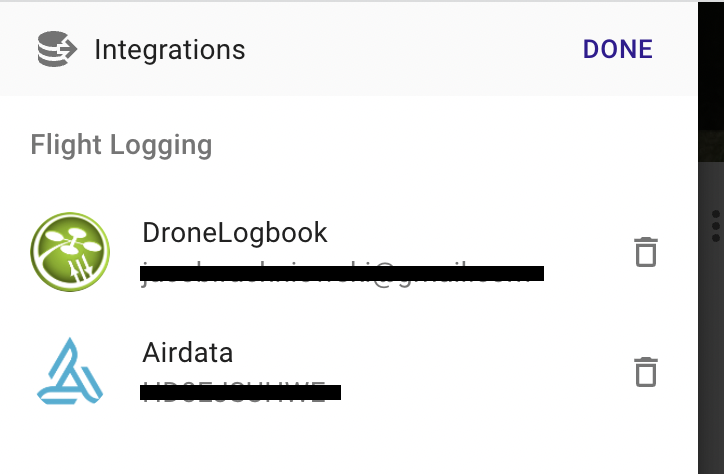This screenshot has width=724, height=474.
Task: Delete the DroneLogbook integration via trash icon
Action: click(646, 252)
